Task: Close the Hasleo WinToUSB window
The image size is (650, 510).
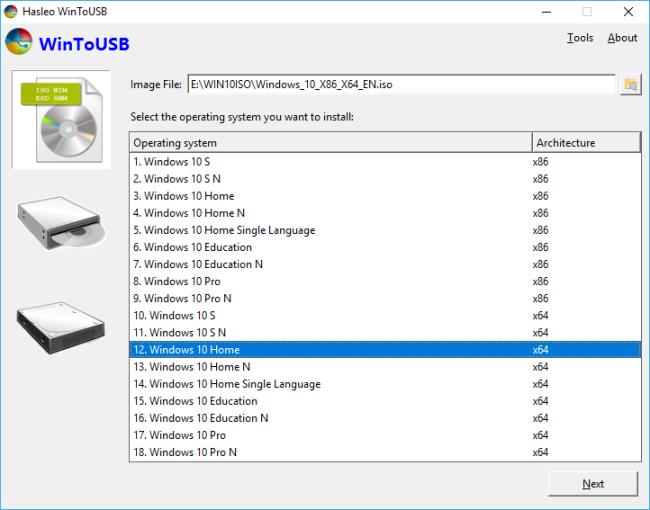Action: 626,12
